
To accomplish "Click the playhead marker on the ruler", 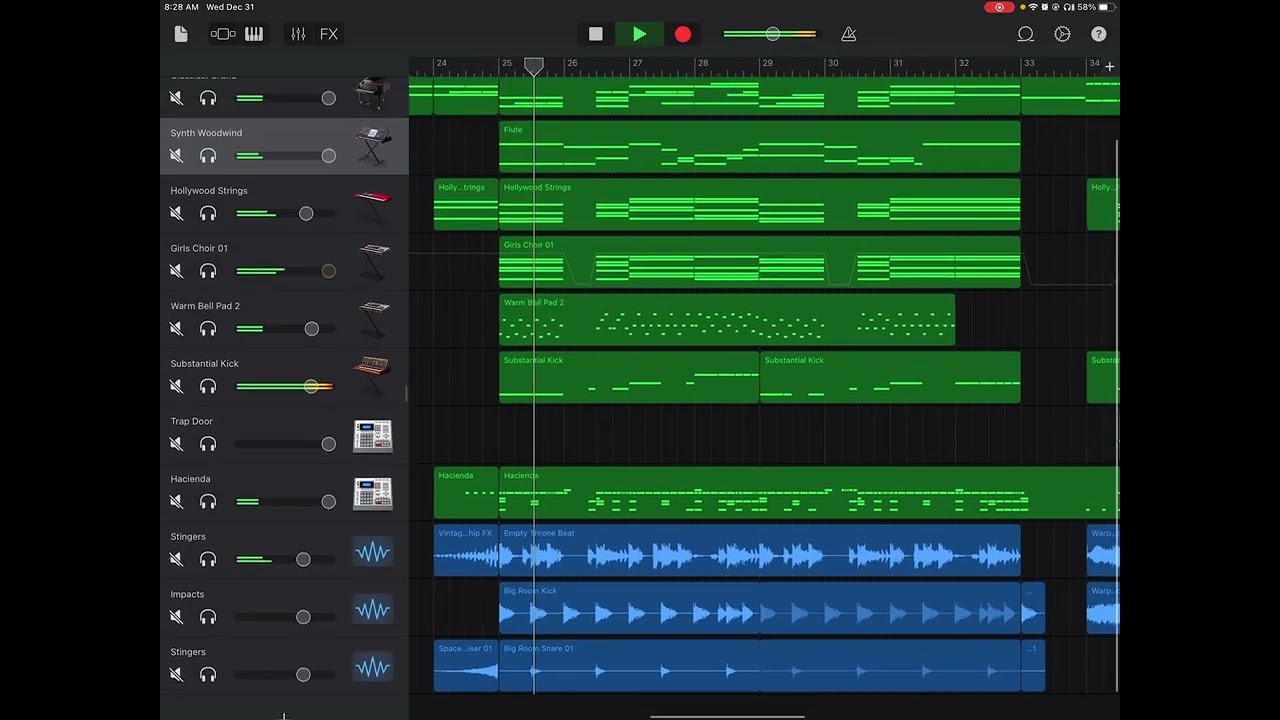I will coord(534,67).
